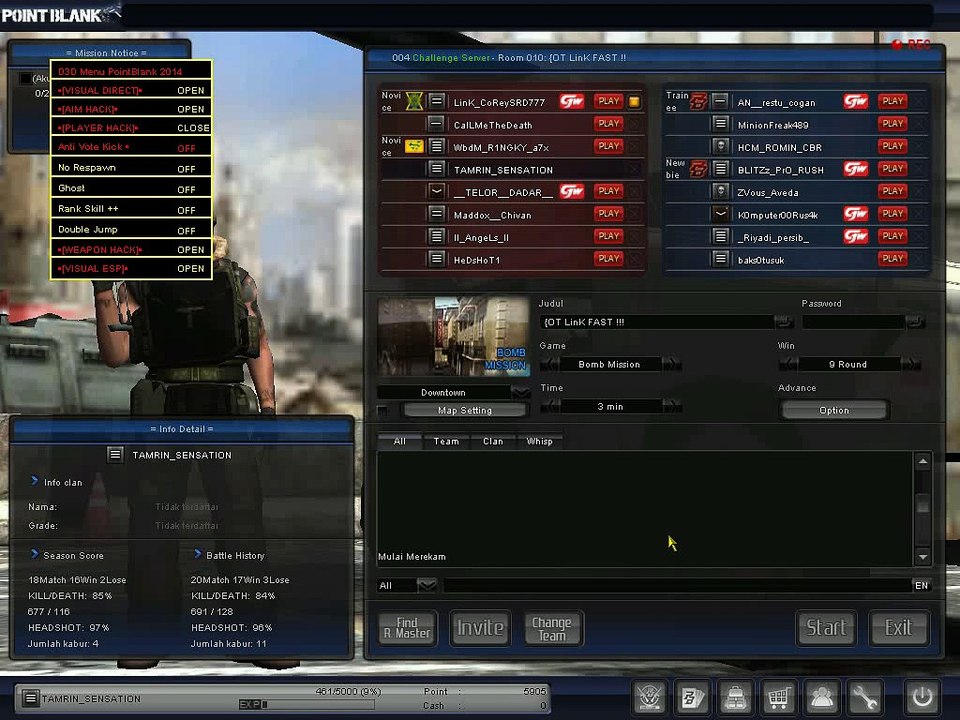Screen dimensions: 960x720
Task: Click the next arrow beside 3 min
Action: [x=672, y=406]
